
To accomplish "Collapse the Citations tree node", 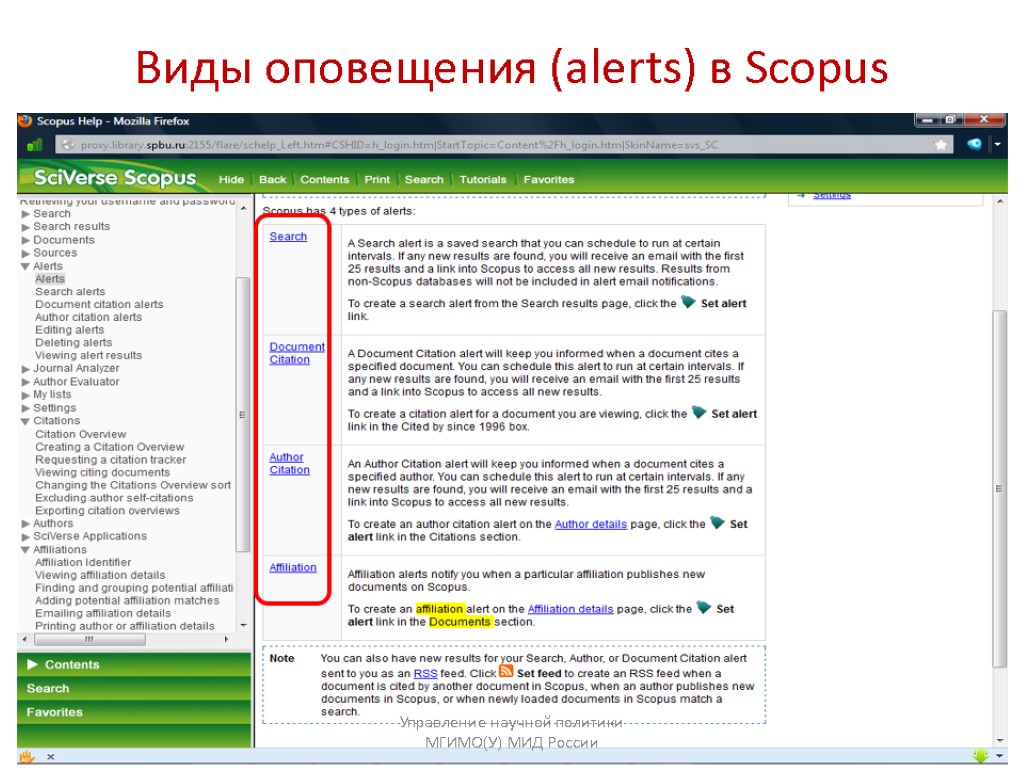I will tap(25, 421).
